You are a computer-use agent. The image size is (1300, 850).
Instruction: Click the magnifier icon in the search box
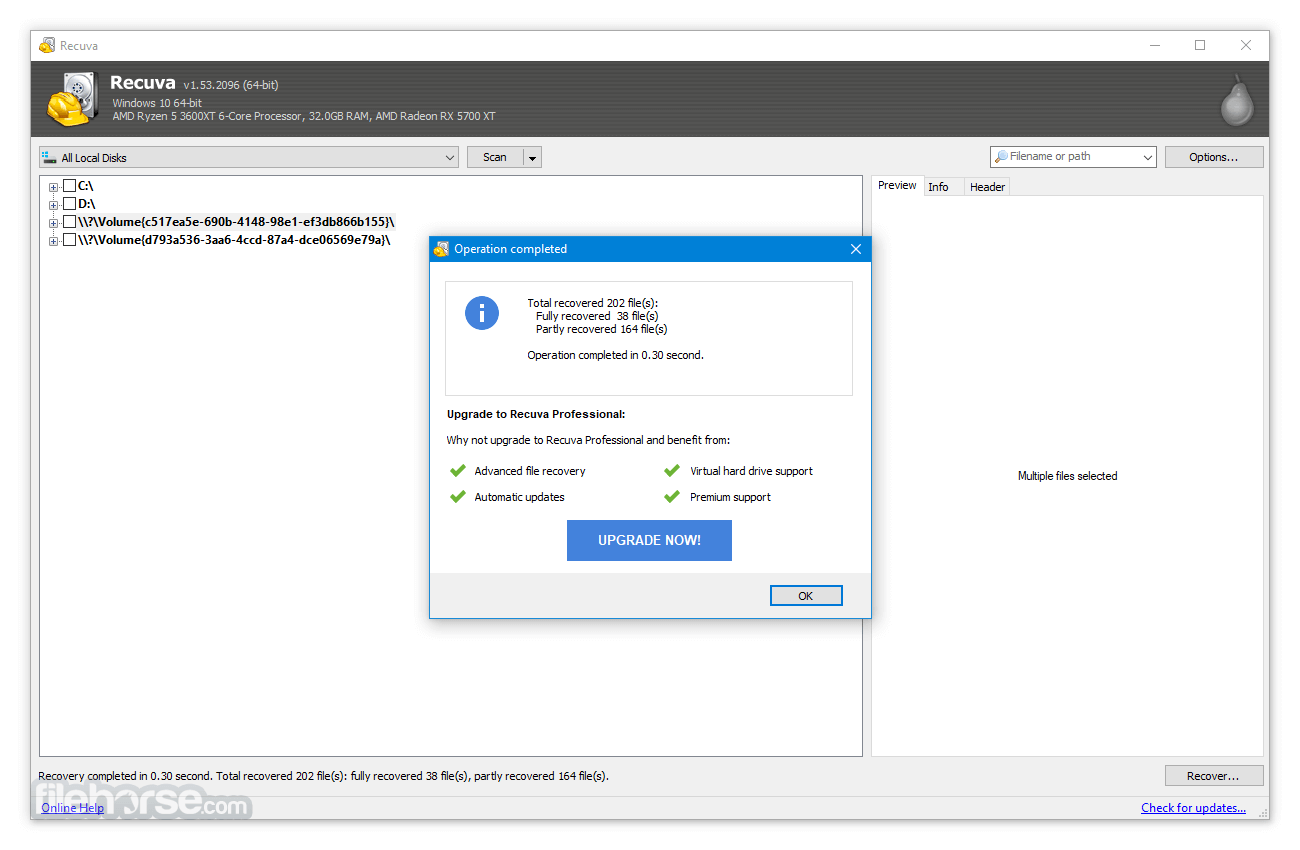[1000, 157]
